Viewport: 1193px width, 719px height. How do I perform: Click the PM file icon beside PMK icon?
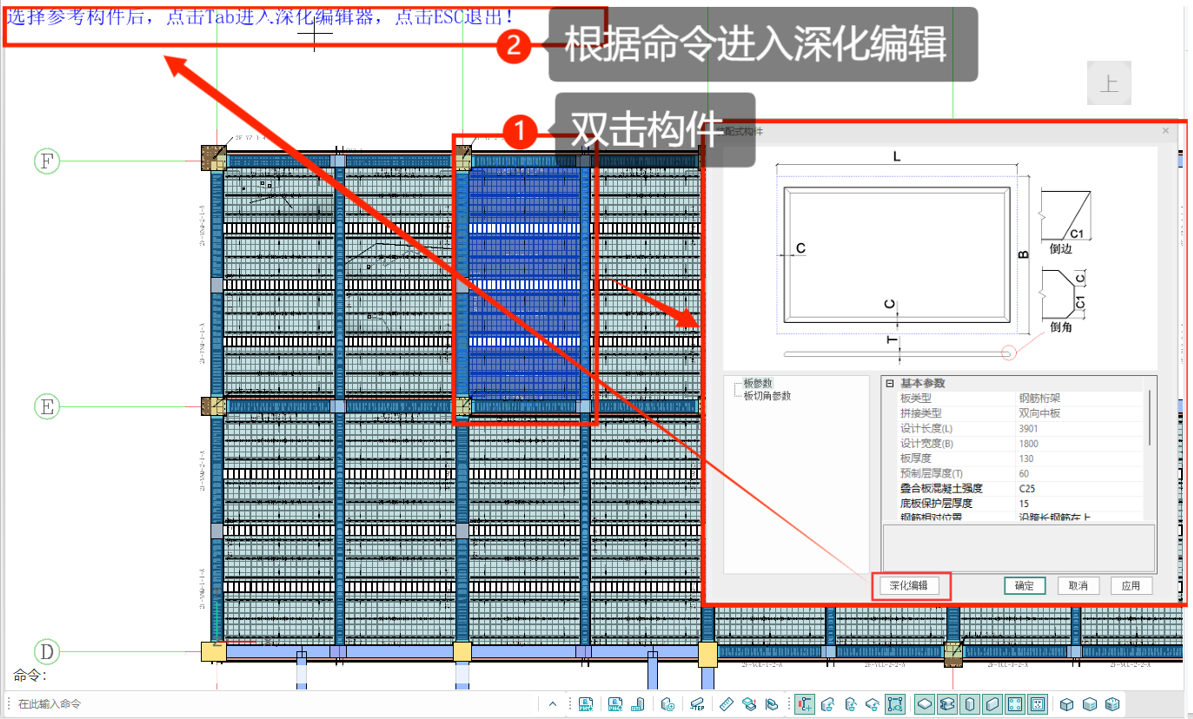(x=615, y=705)
